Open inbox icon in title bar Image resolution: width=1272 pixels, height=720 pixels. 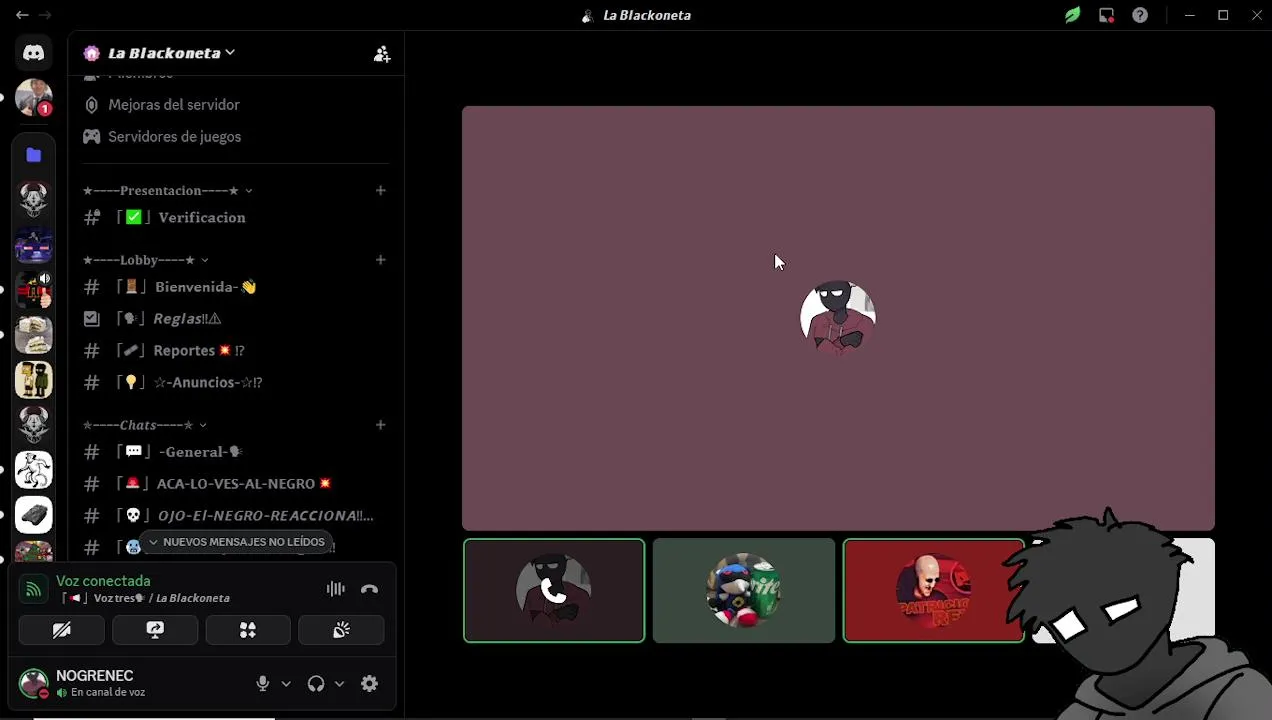pos(1106,15)
